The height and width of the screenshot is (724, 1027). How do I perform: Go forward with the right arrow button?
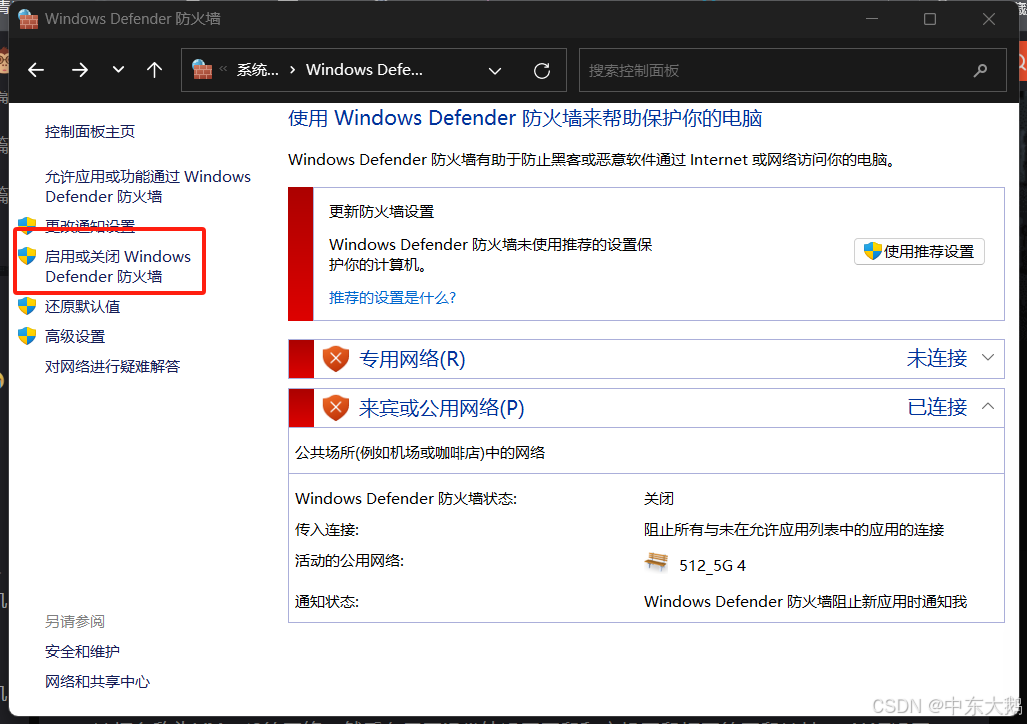(x=79, y=69)
